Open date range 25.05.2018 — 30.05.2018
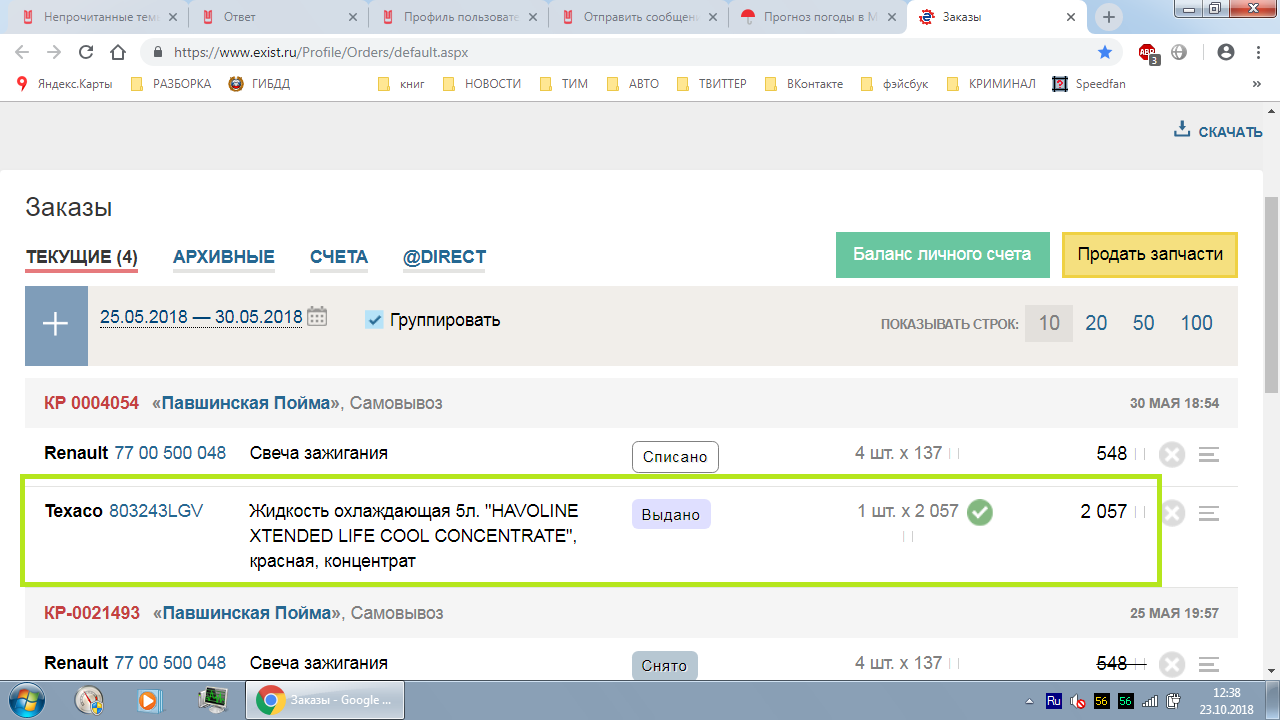1280x720 pixels. coord(201,317)
